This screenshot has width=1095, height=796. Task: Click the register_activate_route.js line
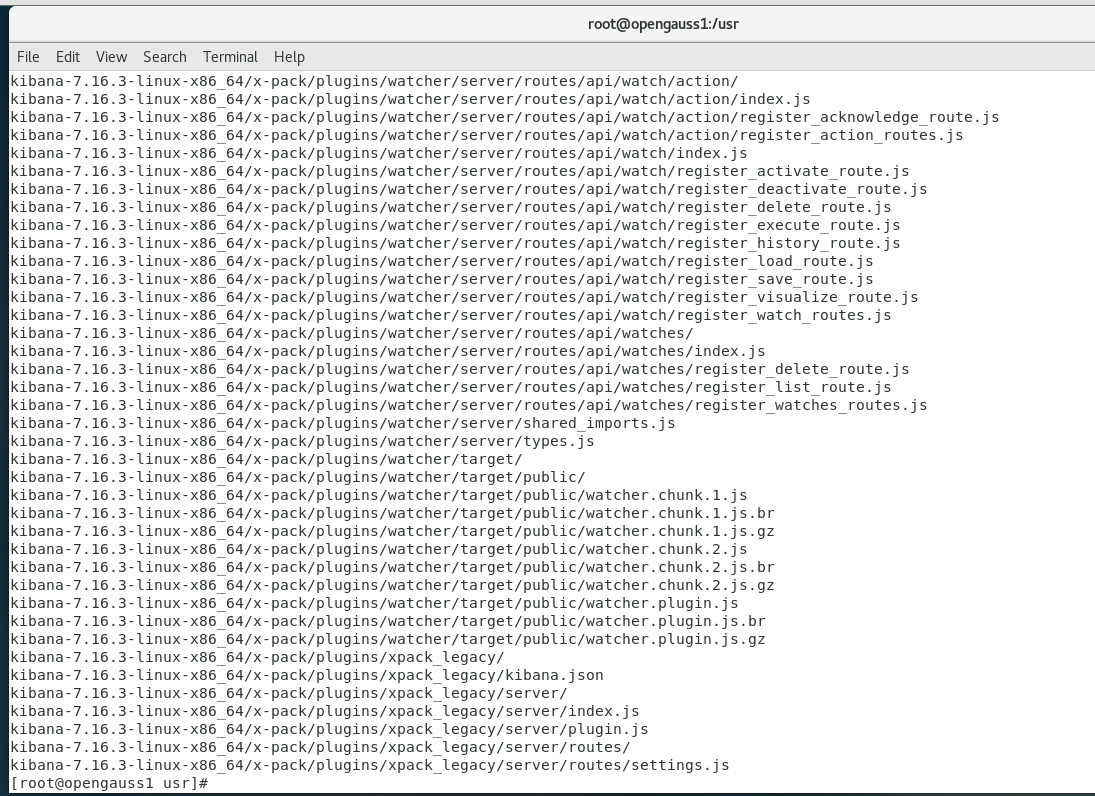click(460, 171)
